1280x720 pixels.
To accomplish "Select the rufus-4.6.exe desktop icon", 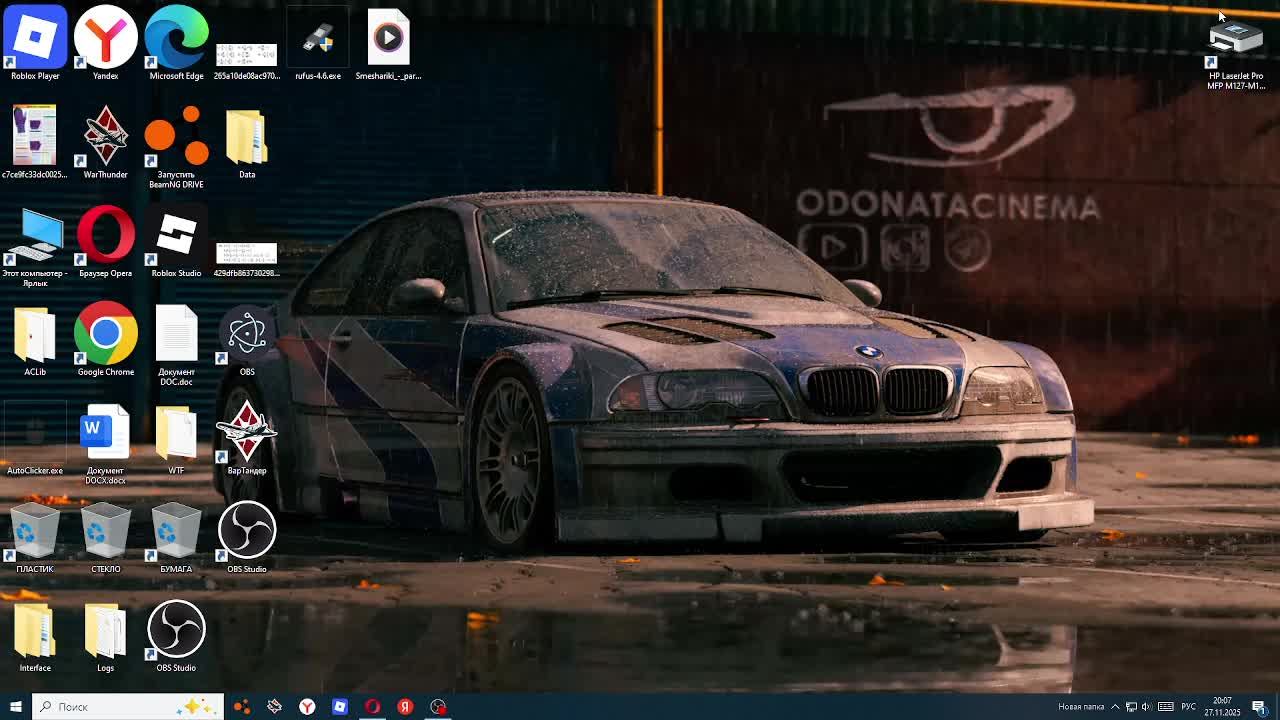I will pyautogui.click(x=318, y=43).
